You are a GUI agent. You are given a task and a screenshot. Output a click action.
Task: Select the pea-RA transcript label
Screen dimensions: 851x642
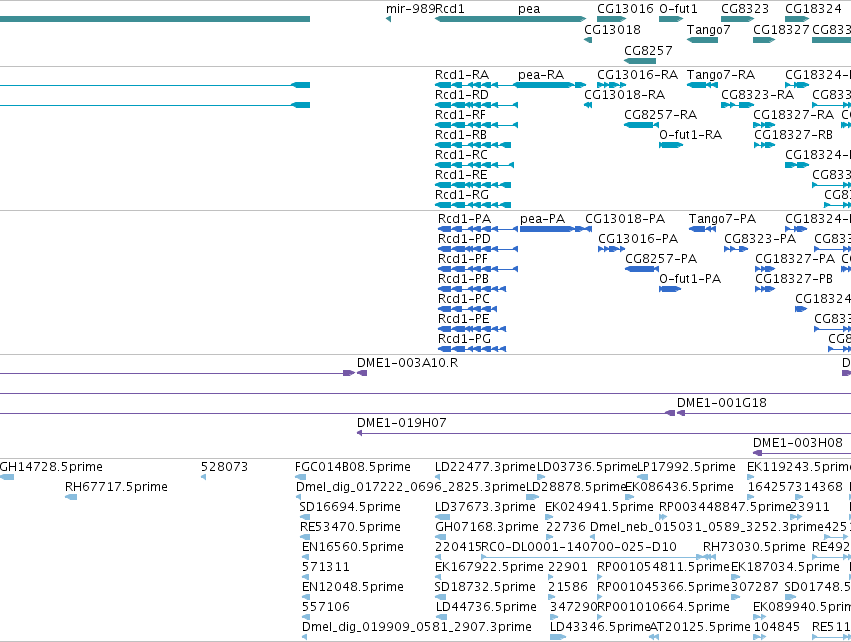(x=541, y=74)
